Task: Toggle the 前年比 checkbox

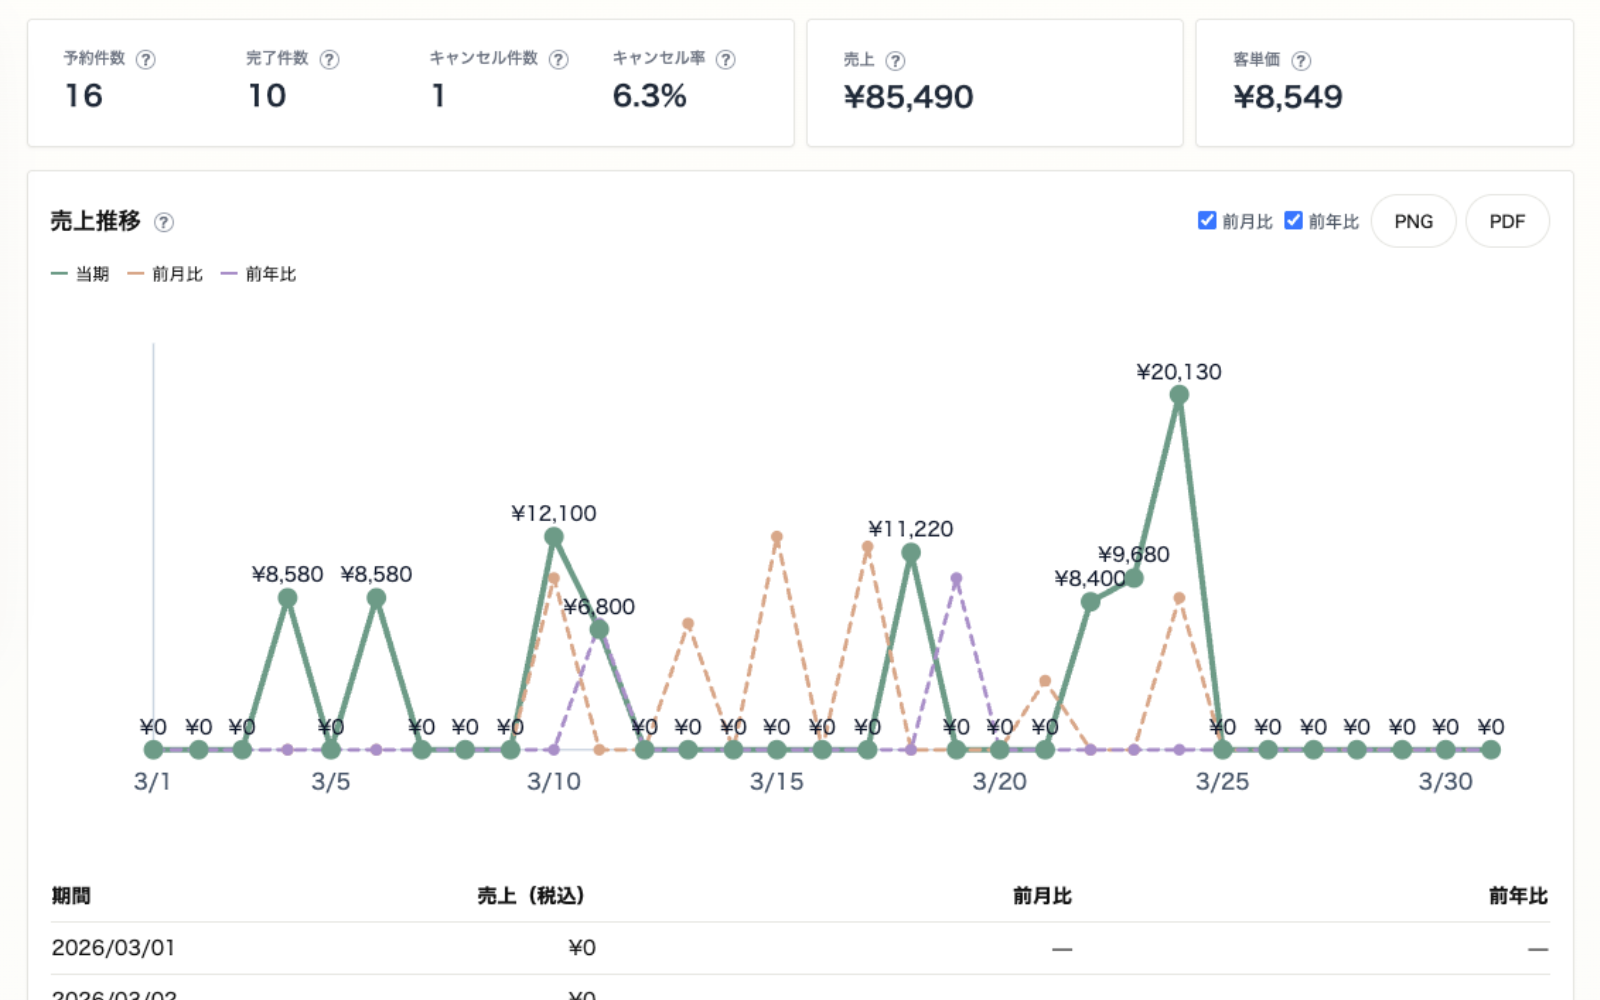Action: 1293,220
